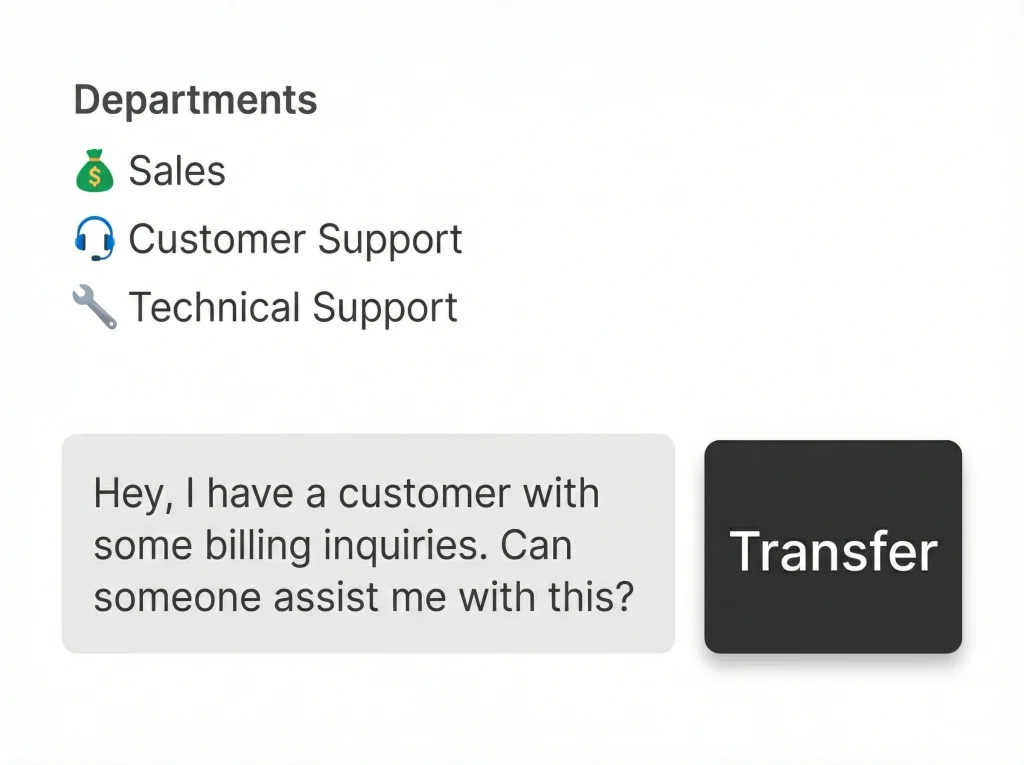Click the wrench icon for Technical Support

tap(95, 308)
